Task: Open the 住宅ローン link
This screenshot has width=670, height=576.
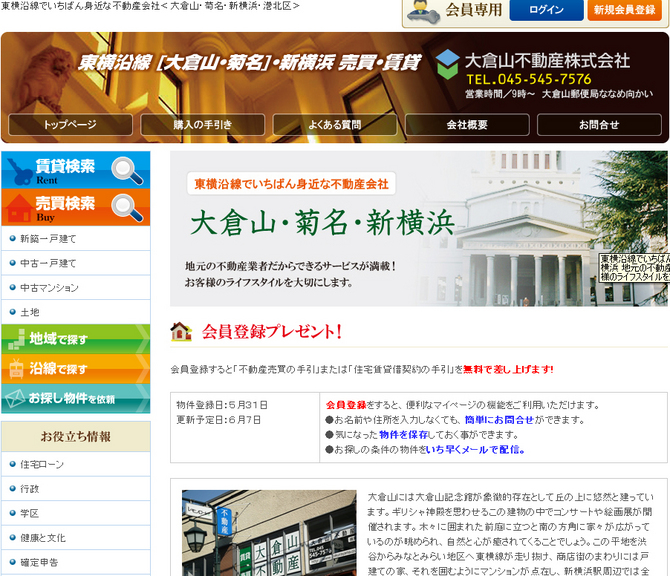Action: click(42, 464)
